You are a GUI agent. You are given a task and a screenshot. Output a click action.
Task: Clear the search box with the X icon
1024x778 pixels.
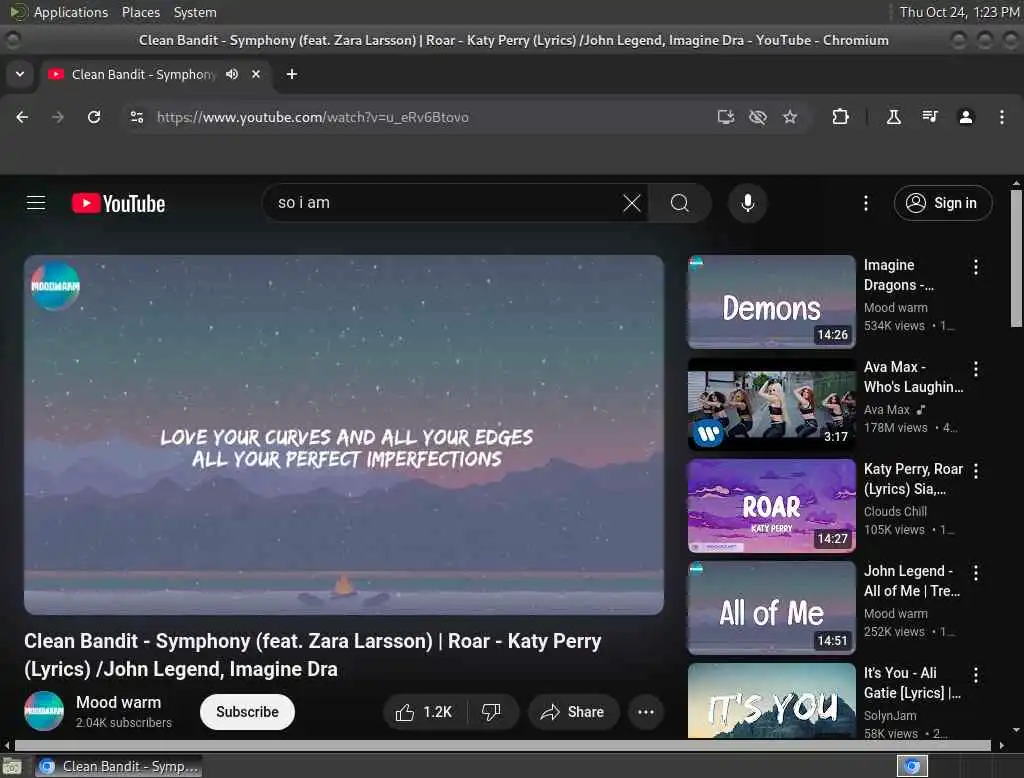click(632, 203)
